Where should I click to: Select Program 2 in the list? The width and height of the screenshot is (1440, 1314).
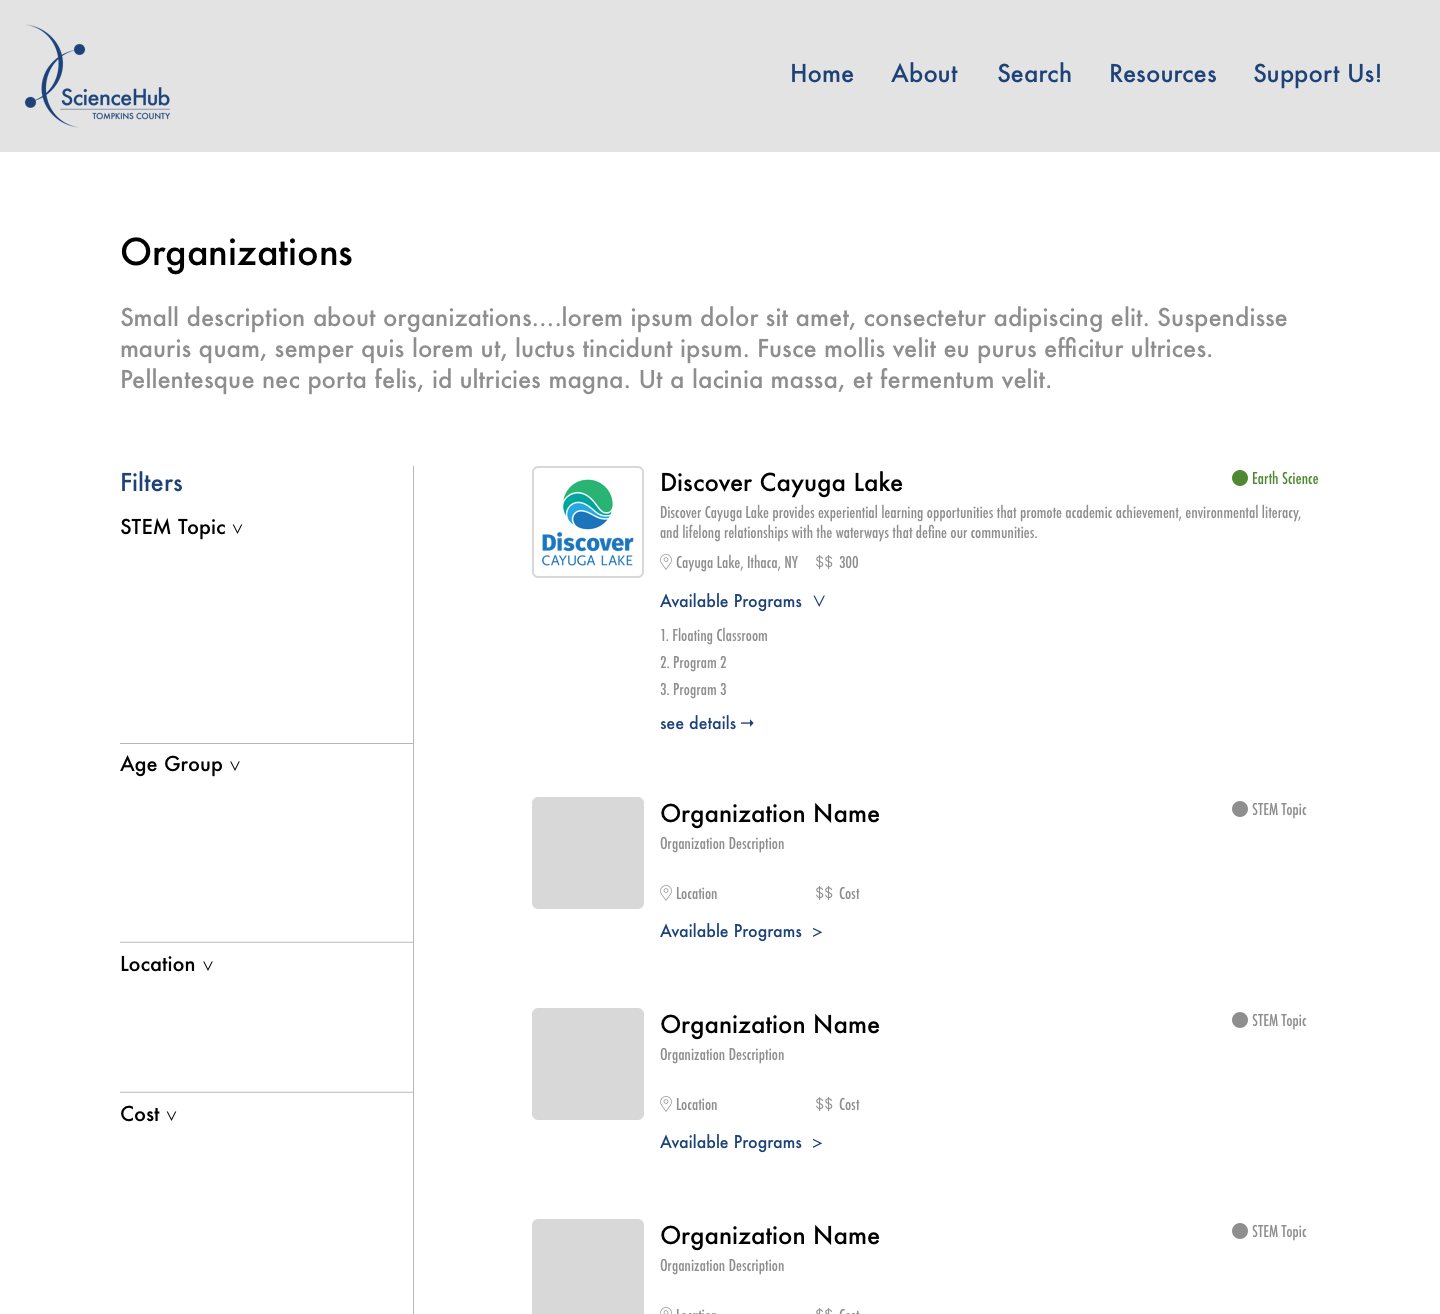click(693, 663)
